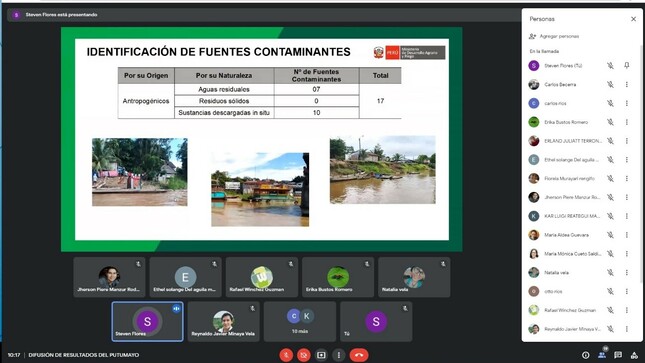
Task: Select Reynaldo Javier Minaya Vela tile
Action: (x=224, y=321)
